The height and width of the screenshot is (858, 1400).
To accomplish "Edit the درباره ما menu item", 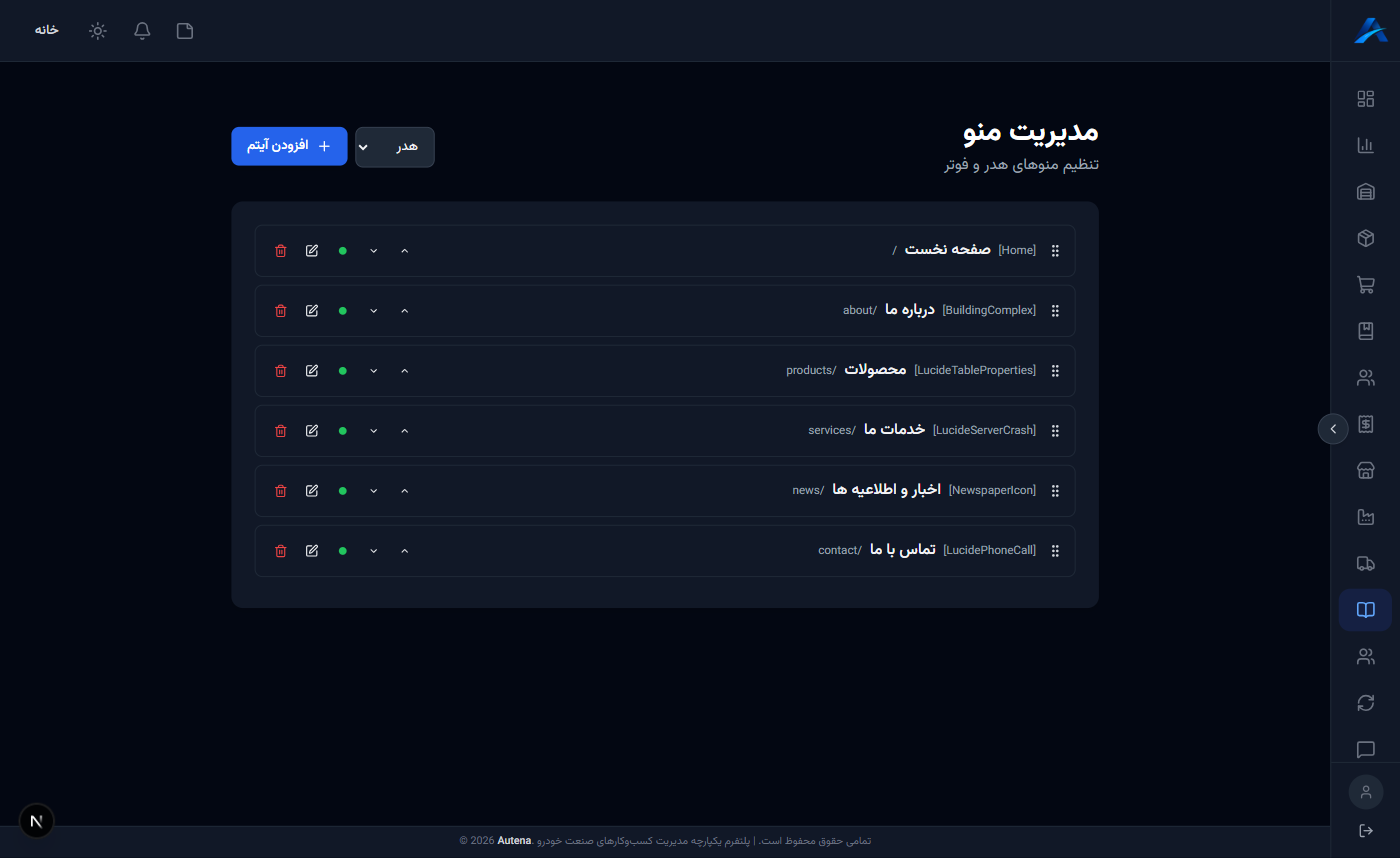I will click(312, 311).
